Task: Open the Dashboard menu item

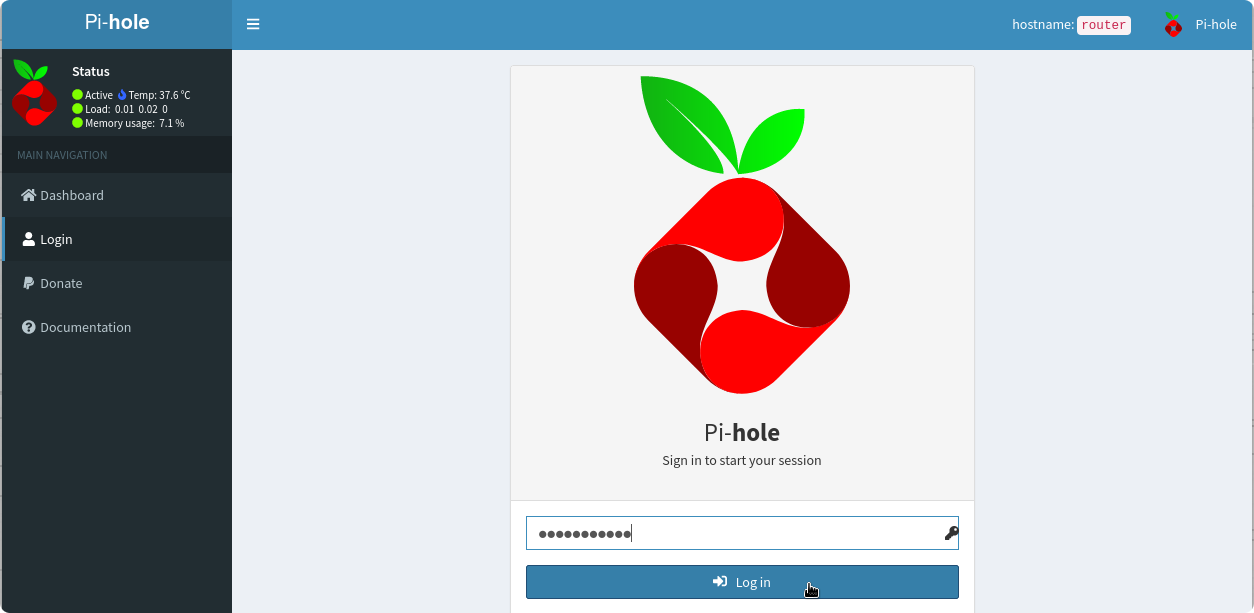Action: (x=117, y=195)
